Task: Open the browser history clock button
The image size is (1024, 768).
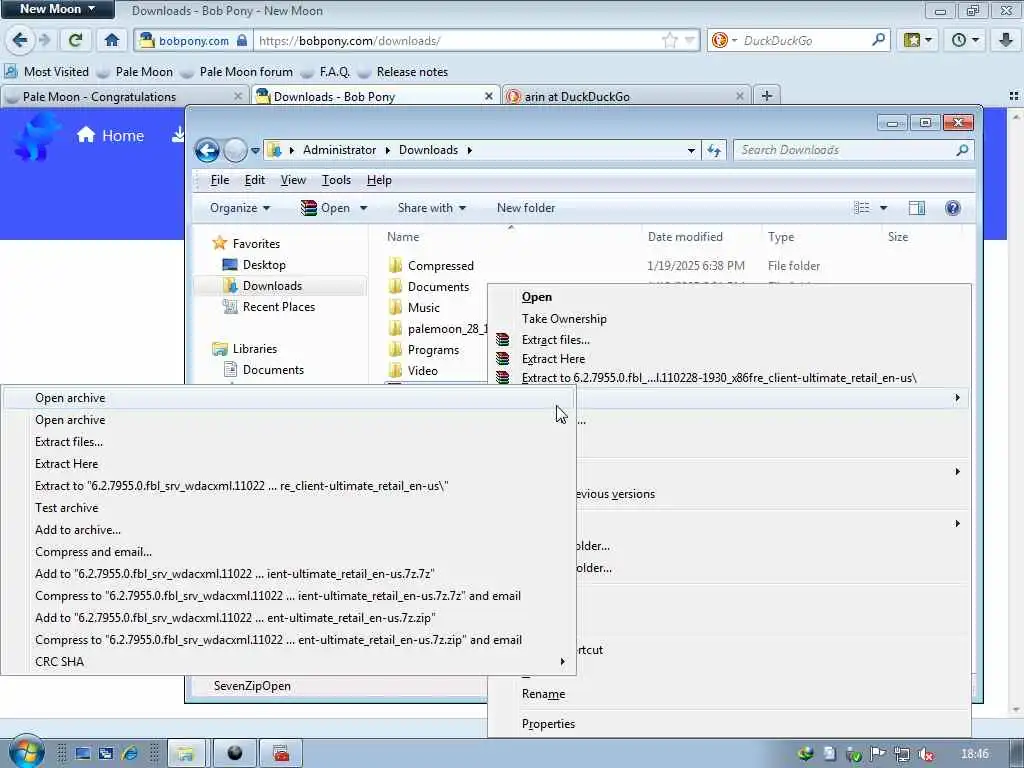Action: click(965, 40)
